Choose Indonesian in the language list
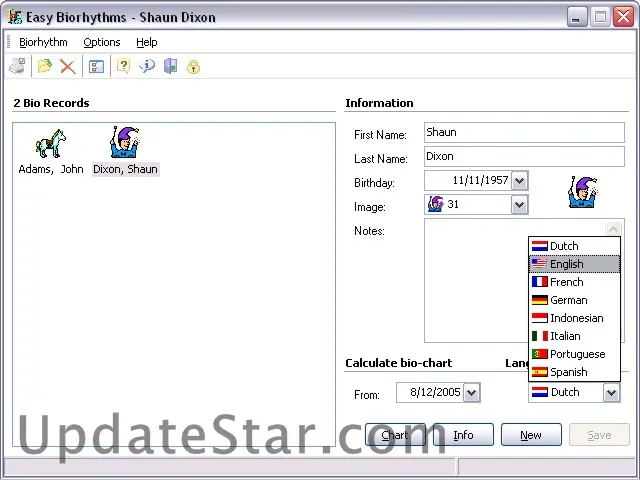Image resolution: width=640 pixels, height=480 pixels. (x=574, y=318)
